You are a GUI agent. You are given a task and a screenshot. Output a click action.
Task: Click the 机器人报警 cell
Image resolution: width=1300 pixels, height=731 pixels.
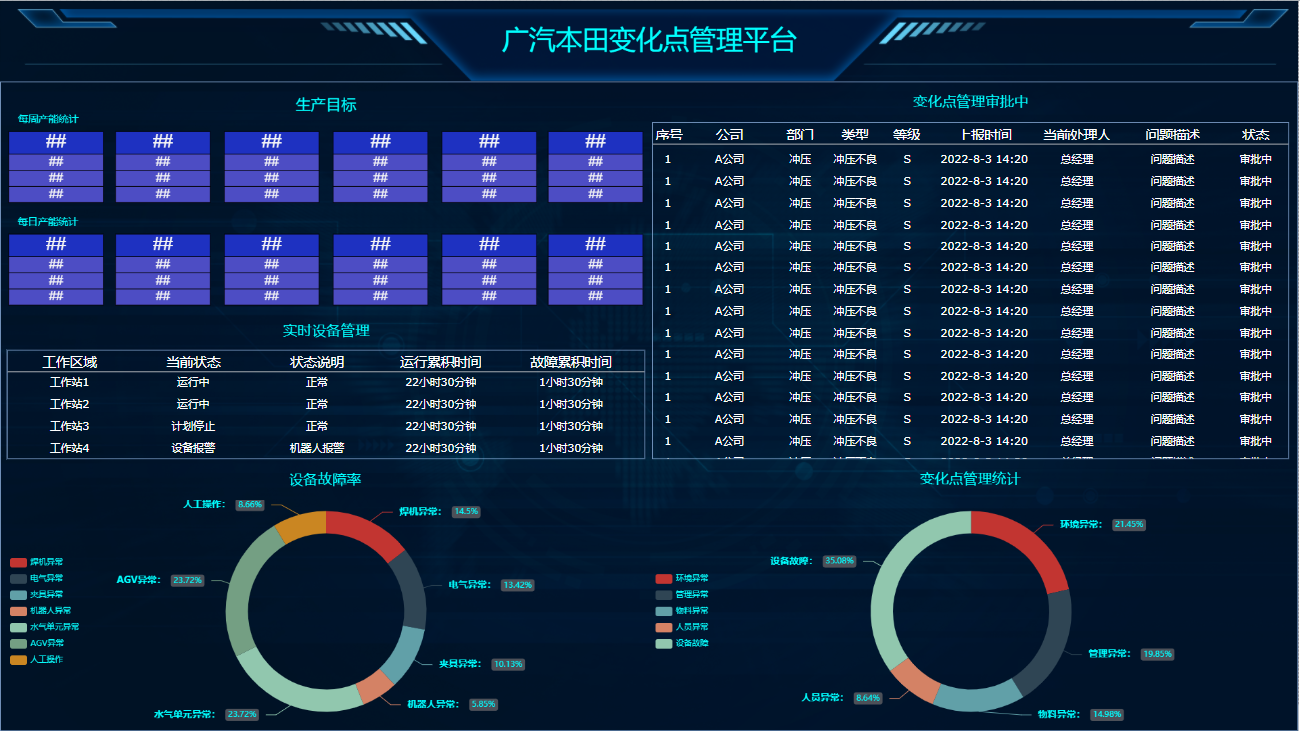pos(317,448)
